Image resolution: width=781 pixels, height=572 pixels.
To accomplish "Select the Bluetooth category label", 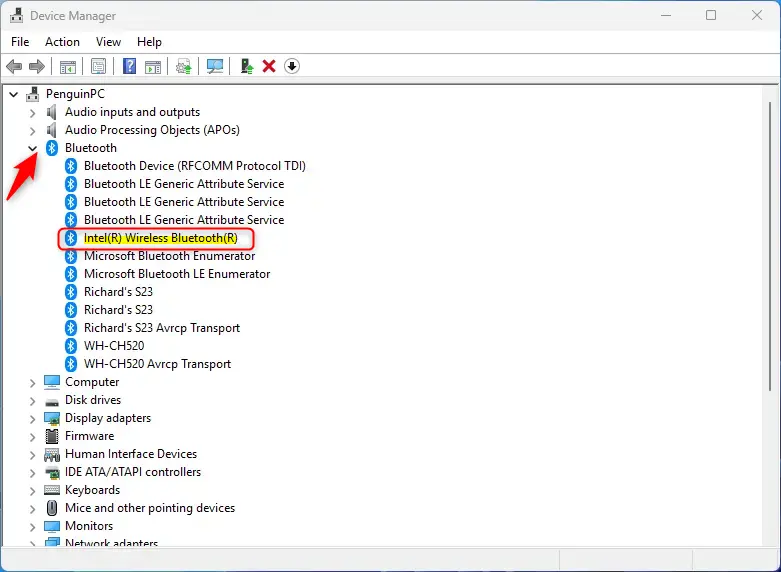I will [91, 148].
